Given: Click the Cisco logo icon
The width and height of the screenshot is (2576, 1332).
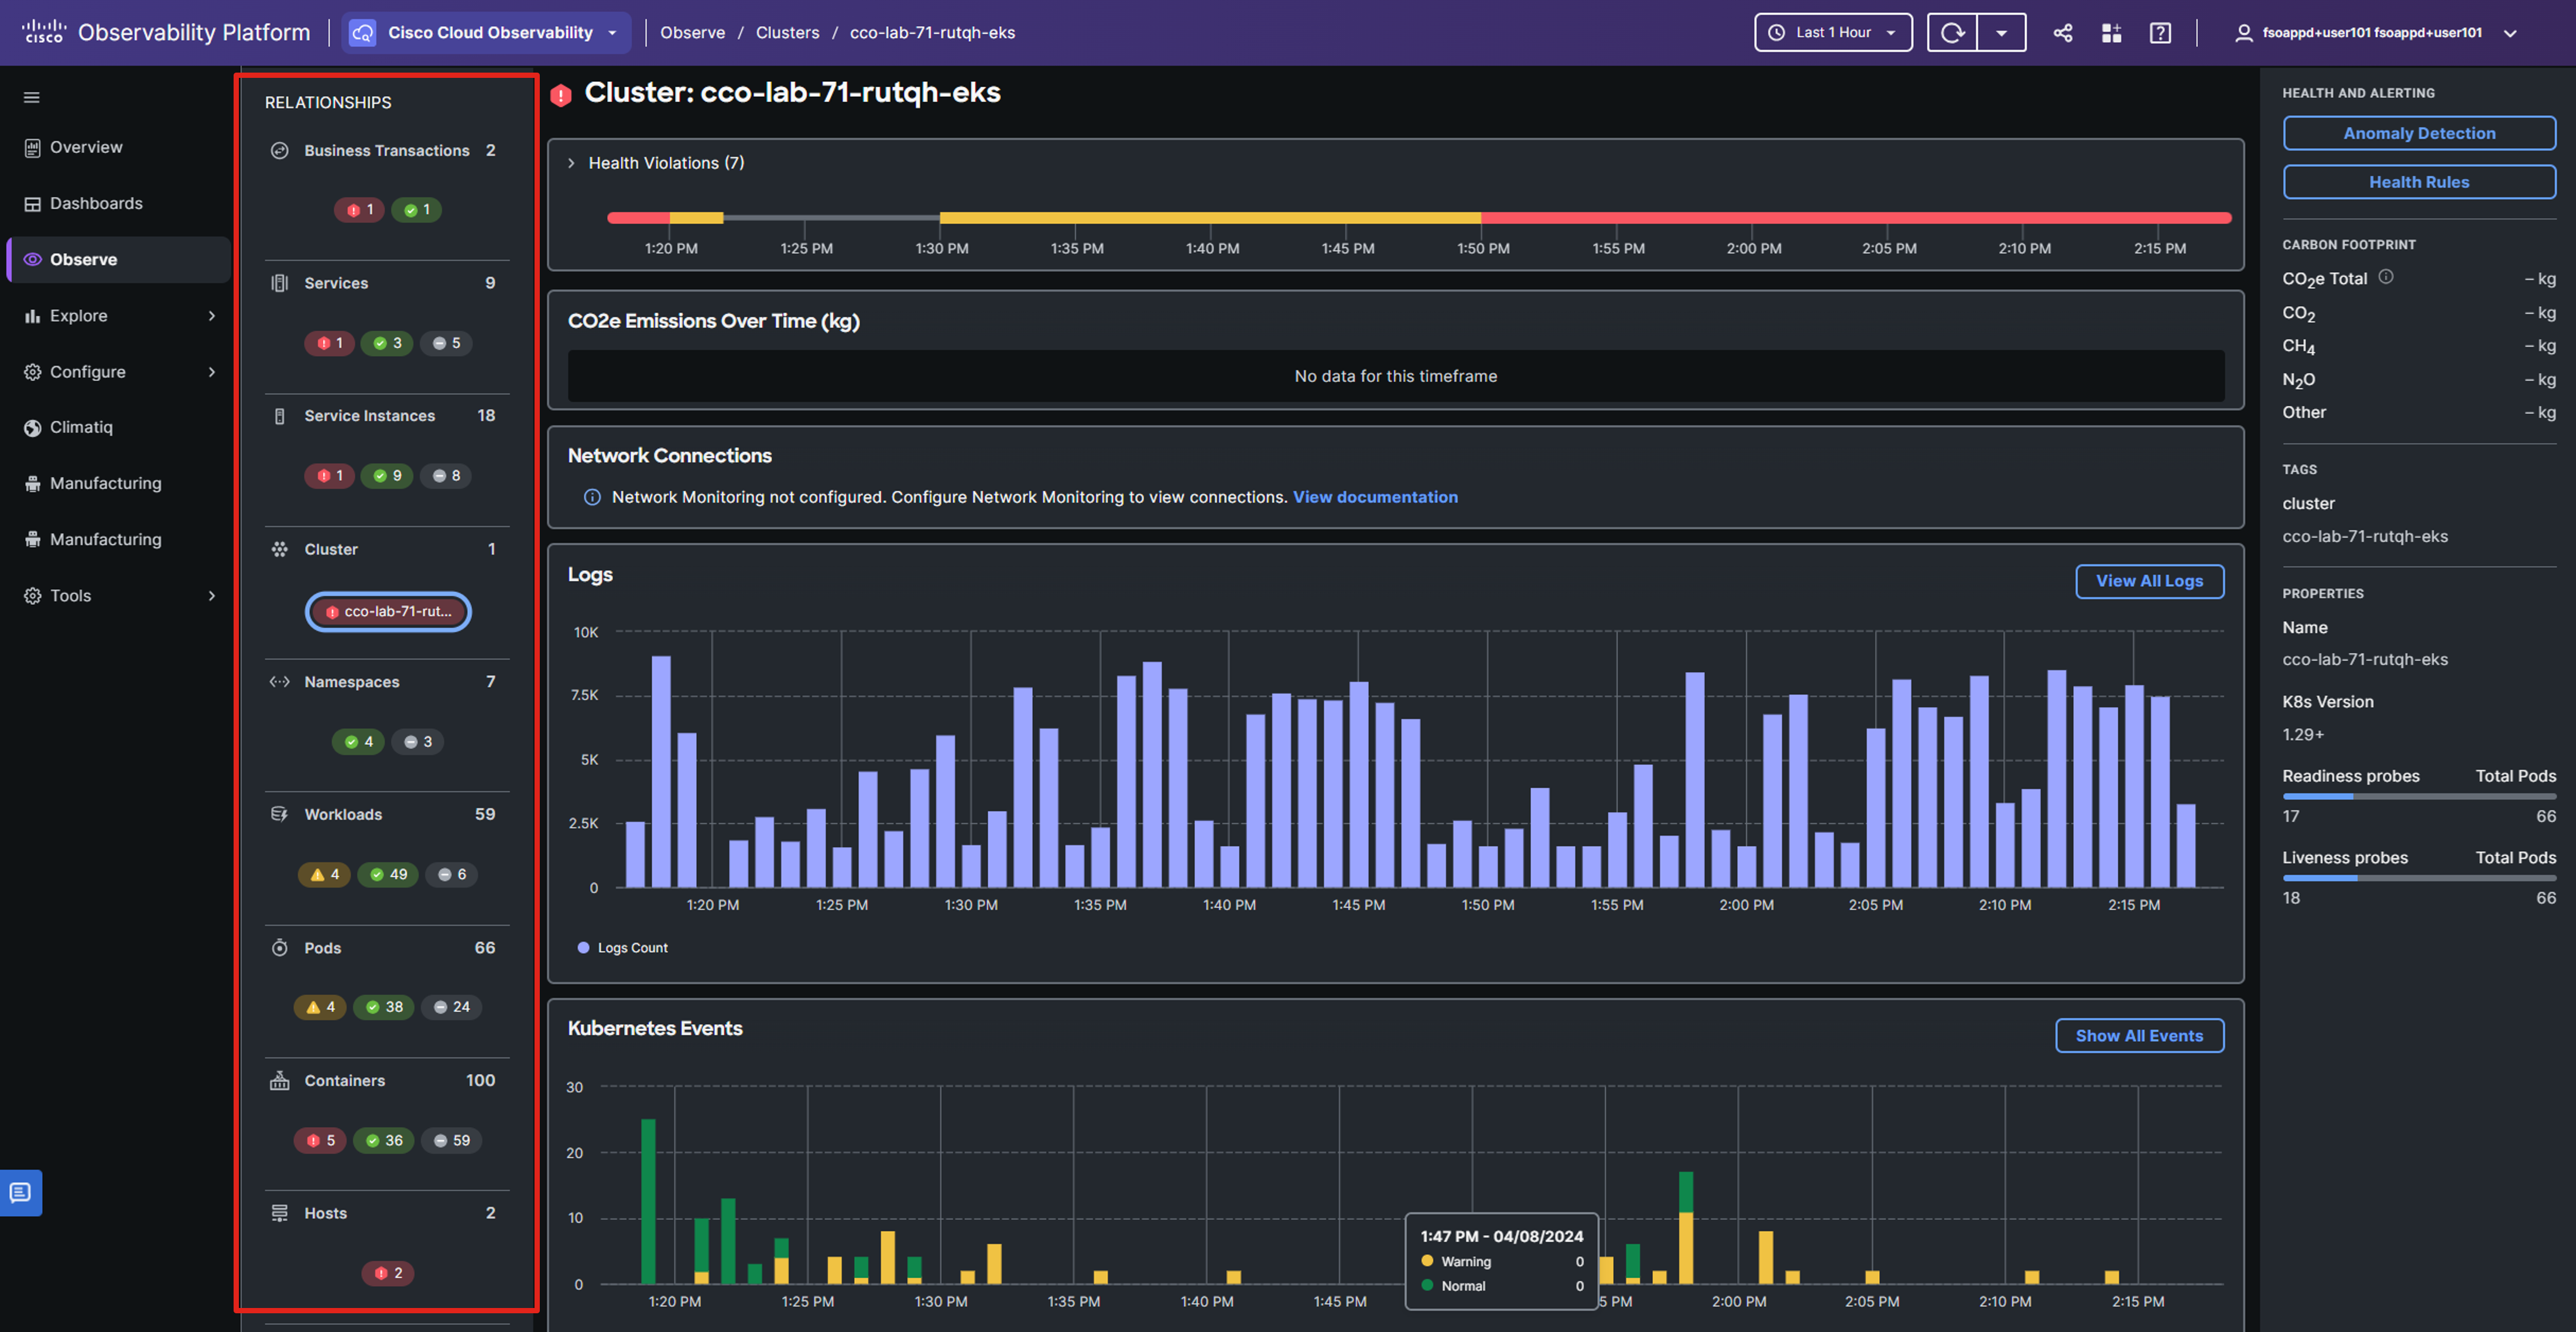Looking at the screenshot, I should 44,32.
